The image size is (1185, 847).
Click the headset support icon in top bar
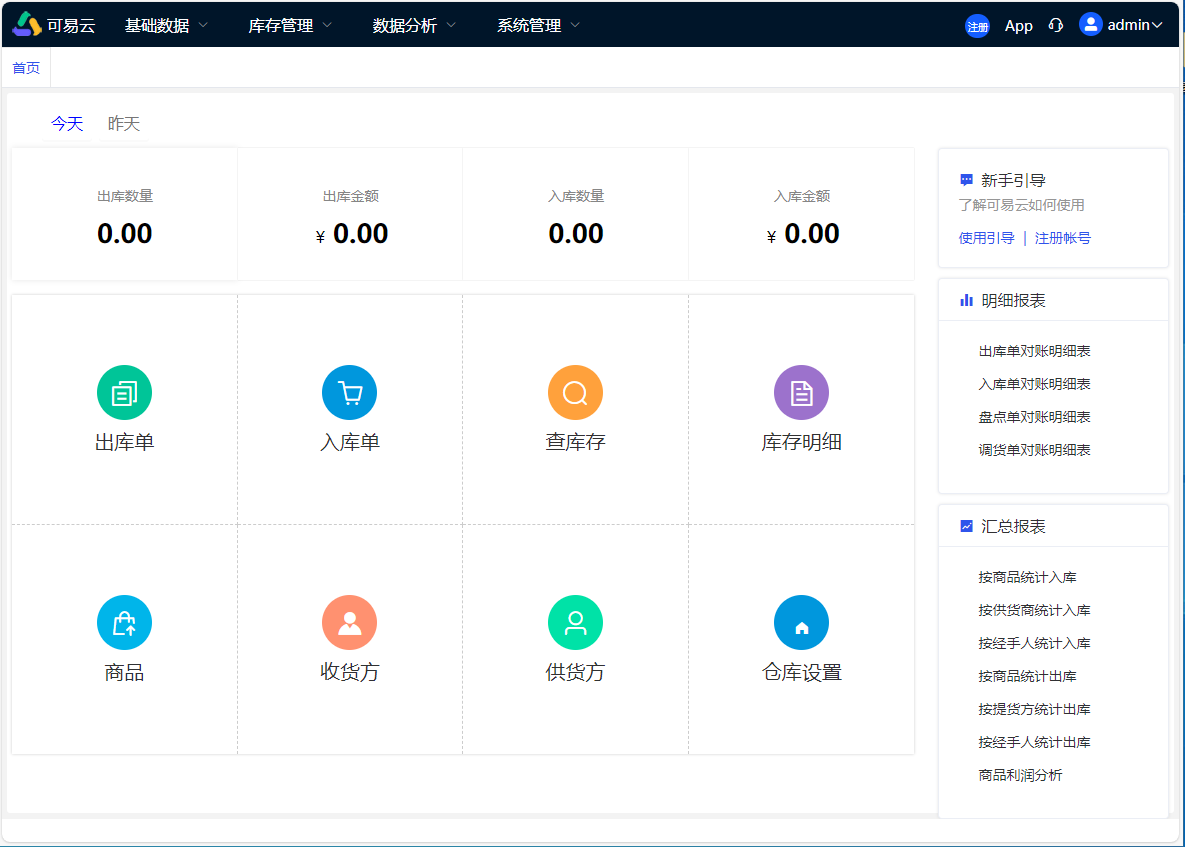(x=1055, y=25)
